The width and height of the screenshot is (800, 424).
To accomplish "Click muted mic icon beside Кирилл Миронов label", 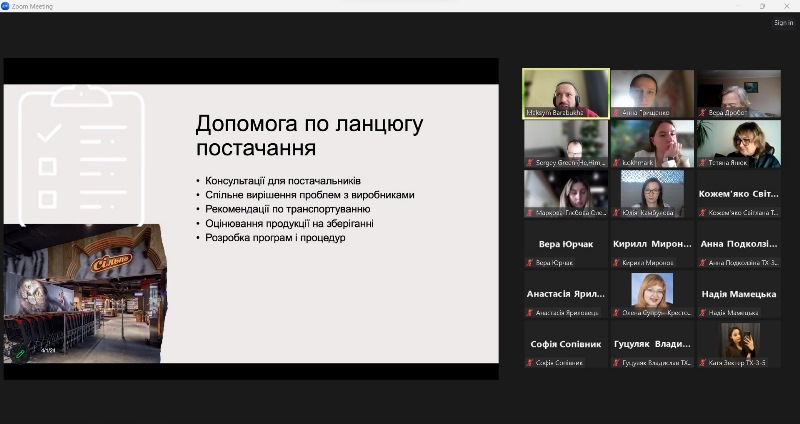I will [x=616, y=263].
